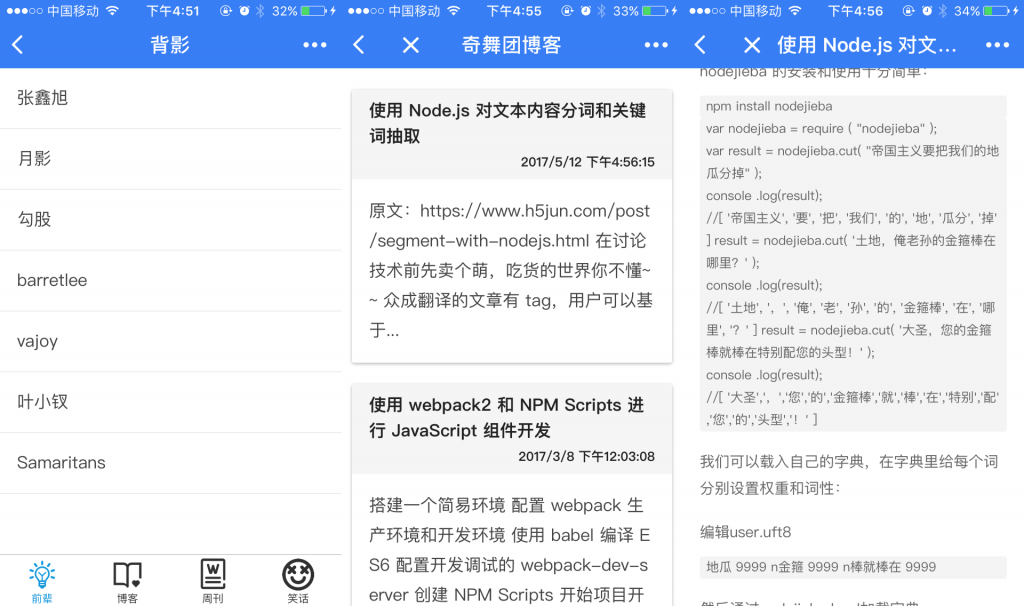
Task: Open the Samaritans list entry
Action: point(170,462)
